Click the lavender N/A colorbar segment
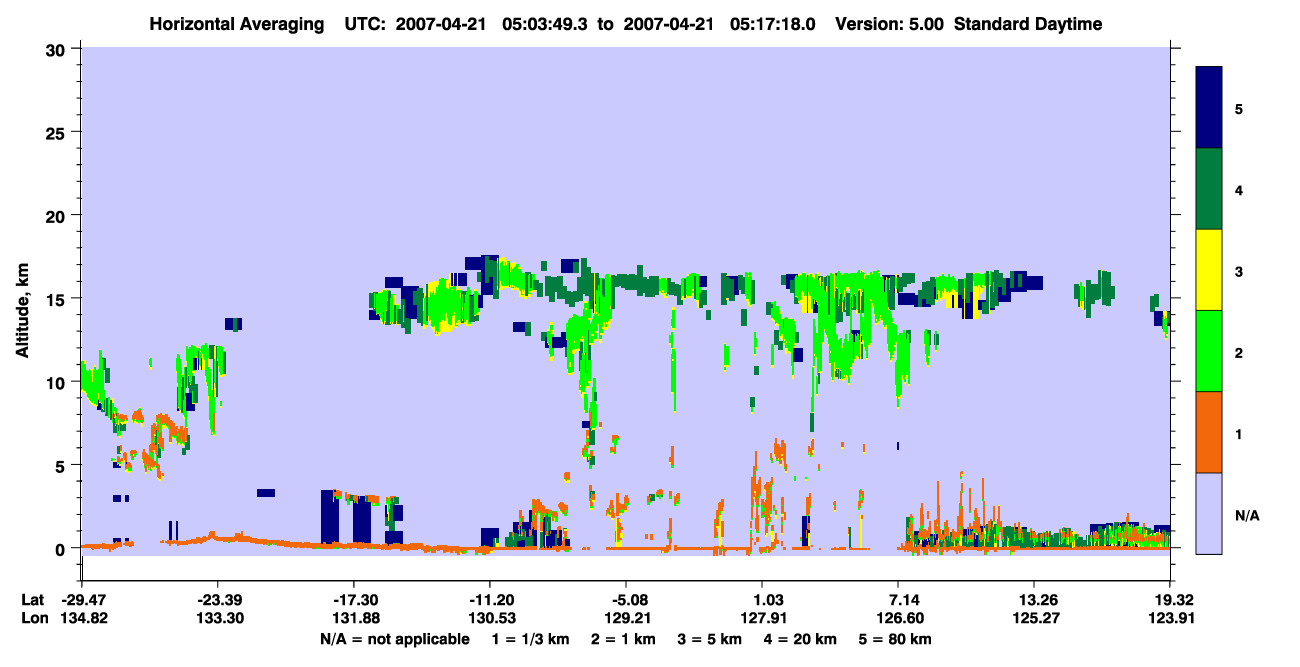This screenshot has height=667, width=1300. tap(1209, 512)
